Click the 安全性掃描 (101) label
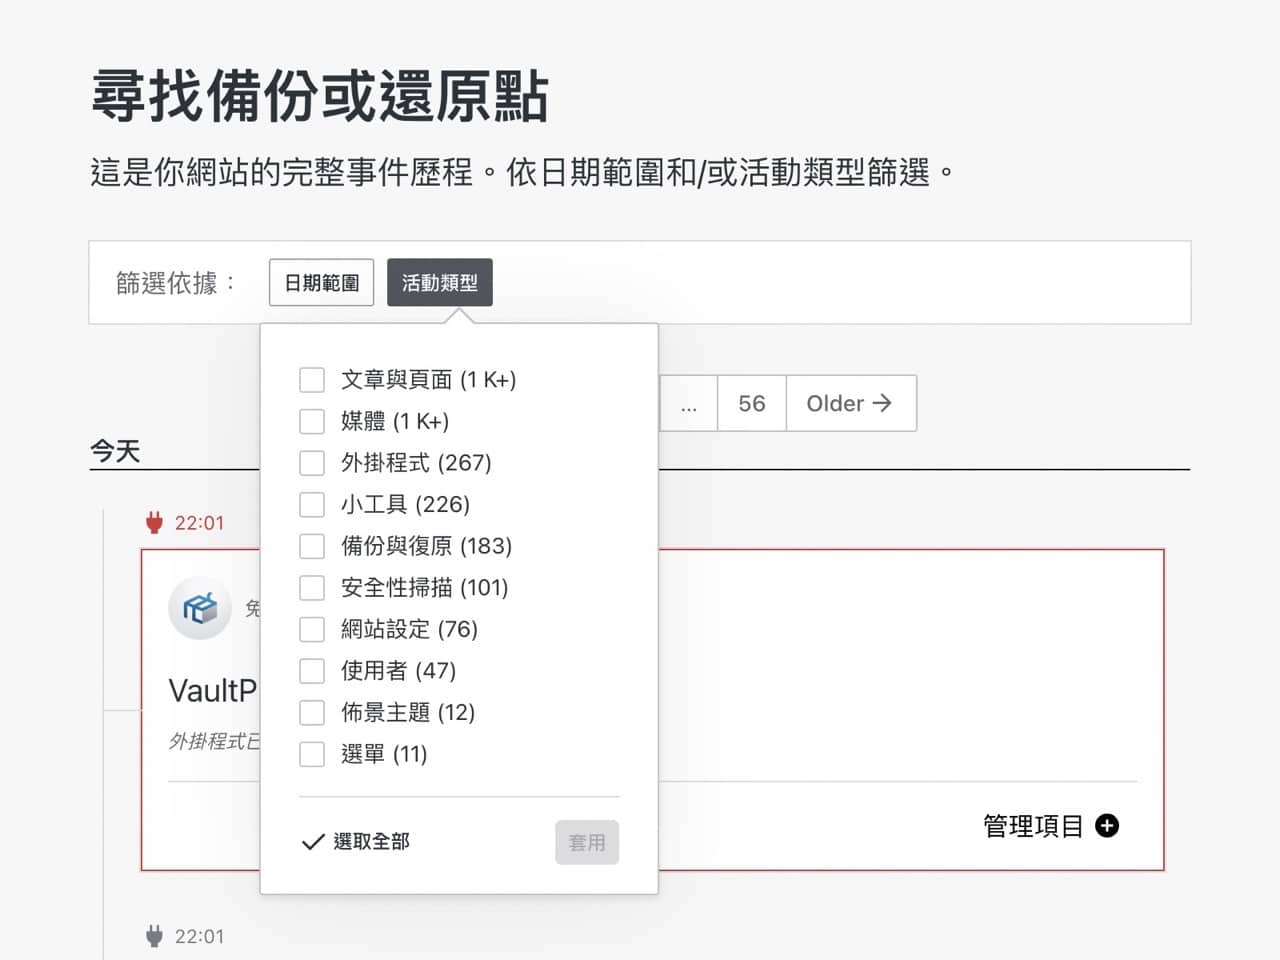Viewport: 1280px width, 960px height. 424,587
